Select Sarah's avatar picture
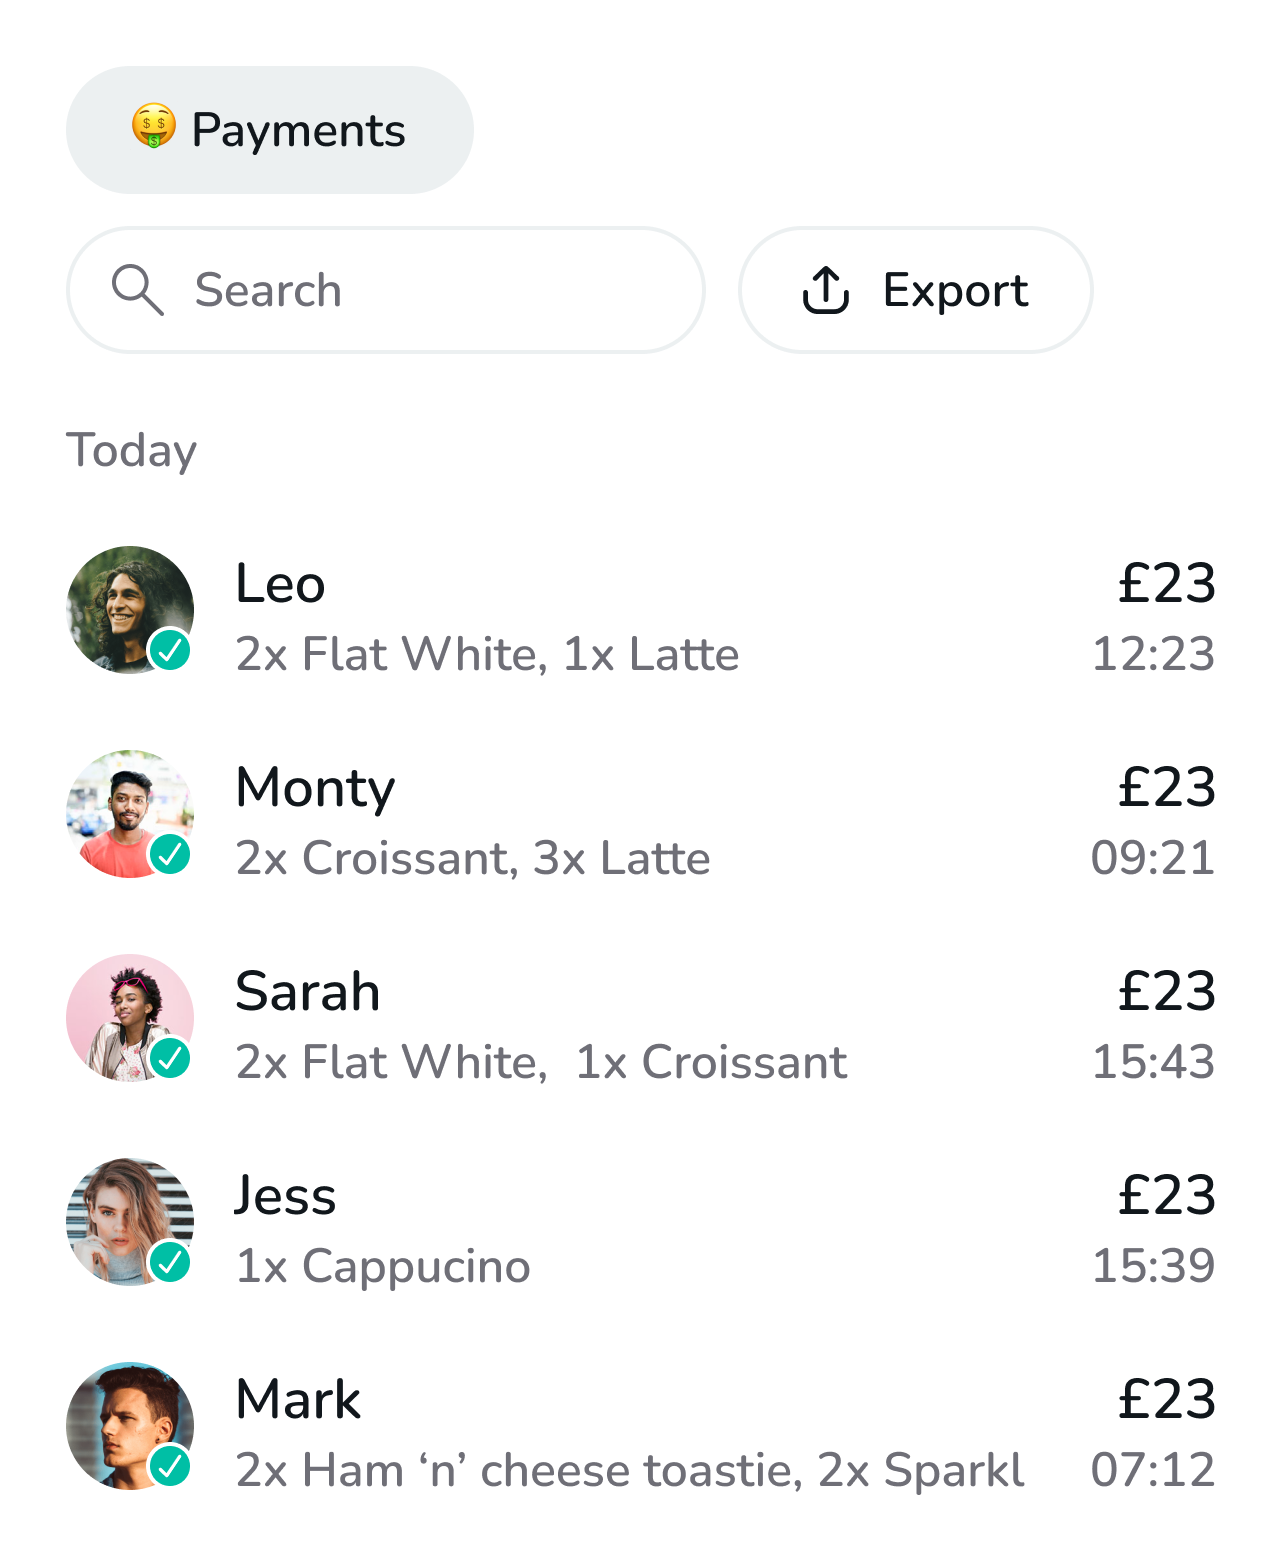 click(120, 1008)
